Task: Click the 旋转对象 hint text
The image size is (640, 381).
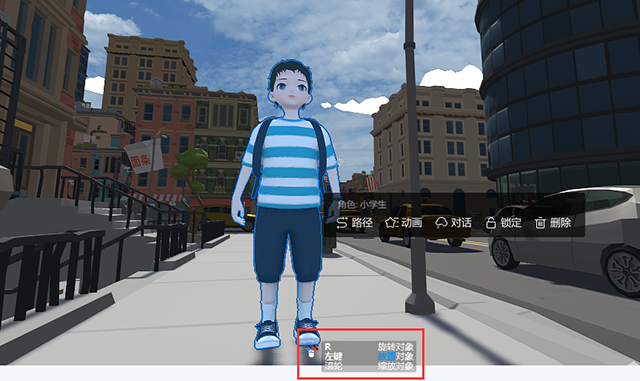Action: pyautogui.click(x=396, y=347)
